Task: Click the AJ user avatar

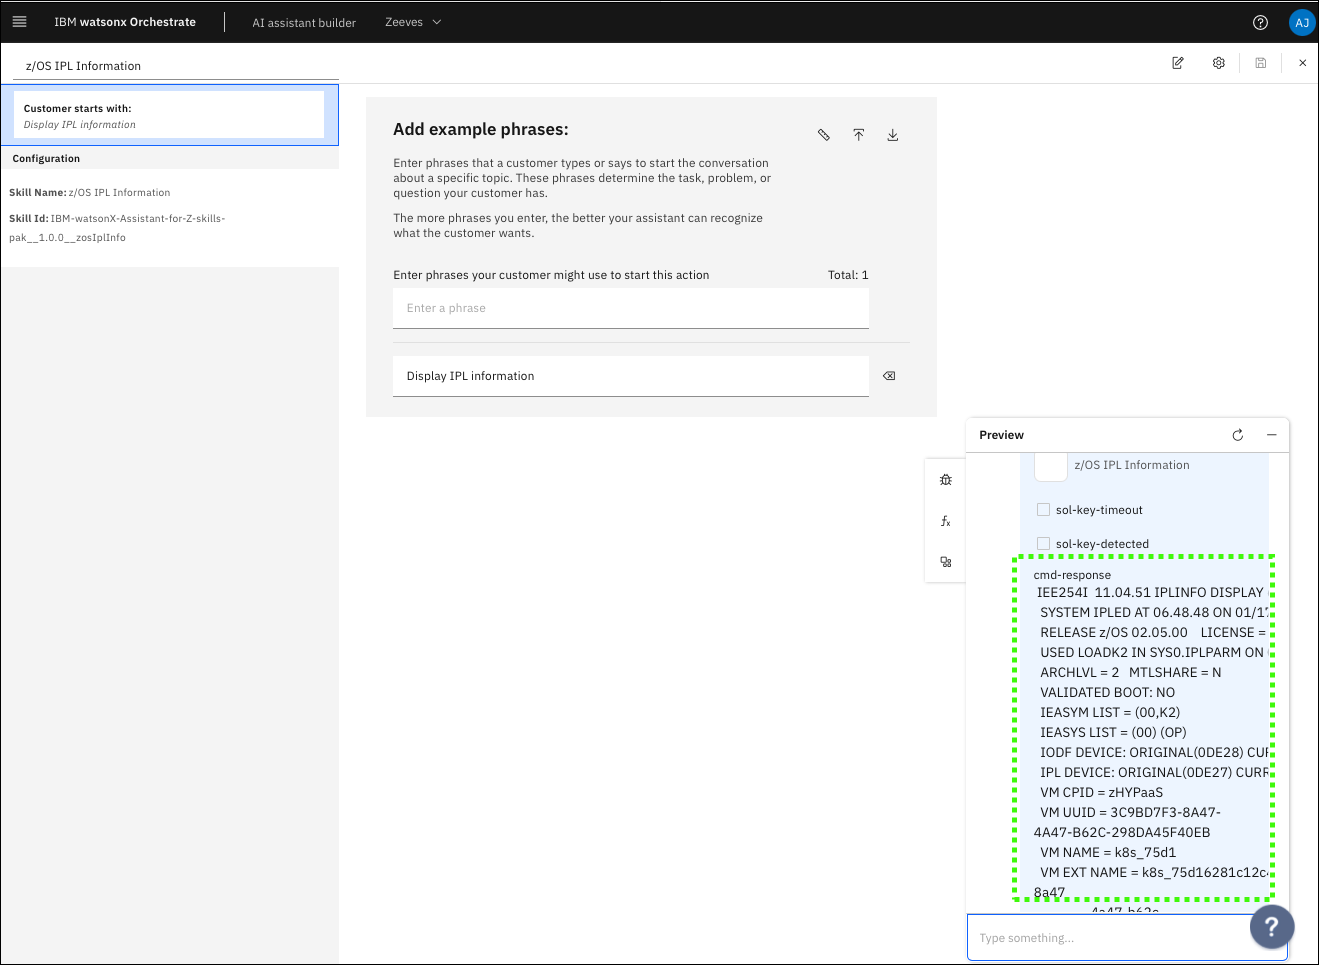Action: coord(1301,22)
